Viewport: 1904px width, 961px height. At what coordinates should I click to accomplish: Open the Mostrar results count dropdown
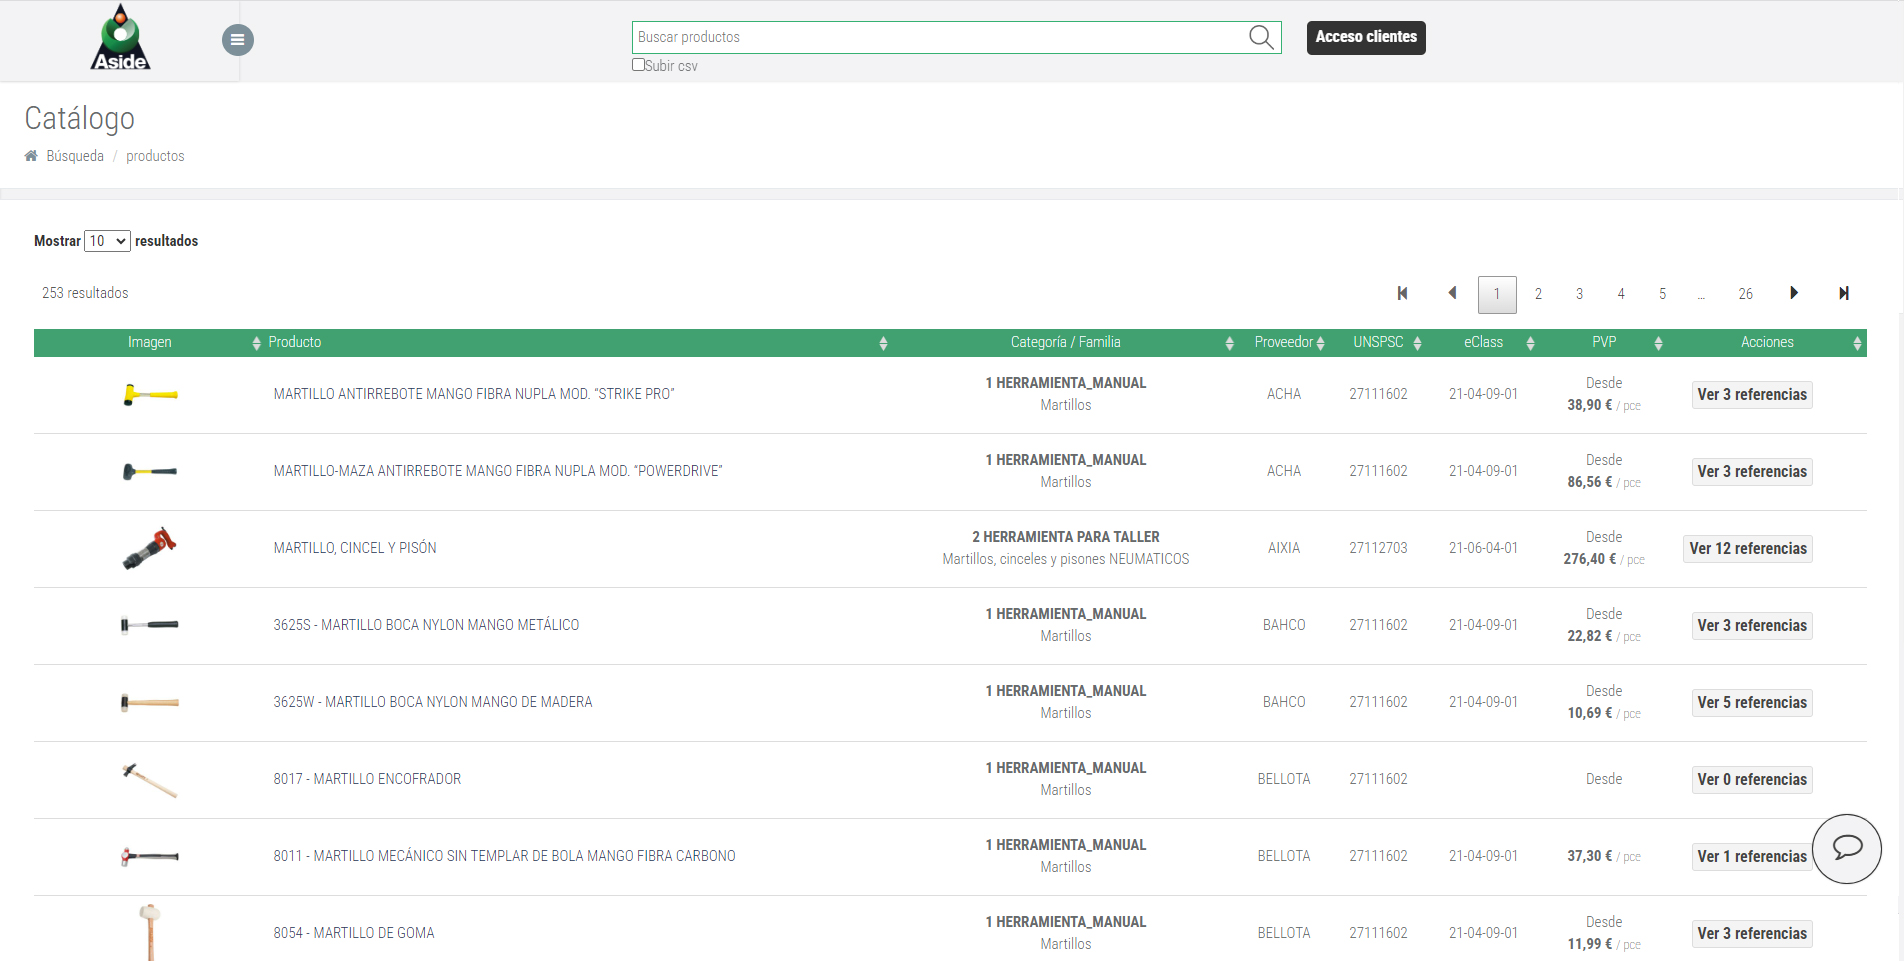pyautogui.click(x=107, y=241)
